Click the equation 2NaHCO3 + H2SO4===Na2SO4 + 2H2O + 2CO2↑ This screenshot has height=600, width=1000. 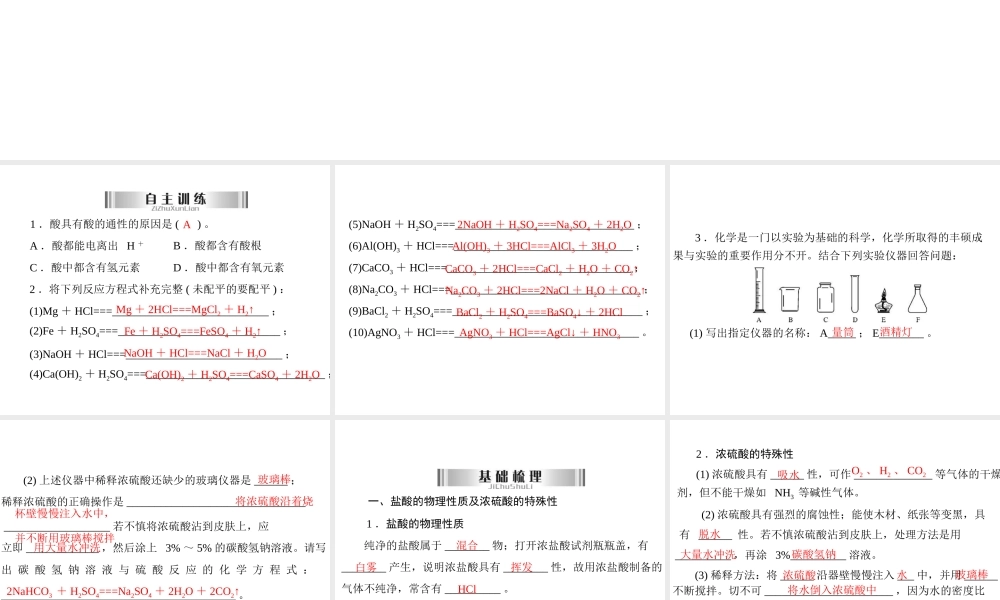(123, 592)
